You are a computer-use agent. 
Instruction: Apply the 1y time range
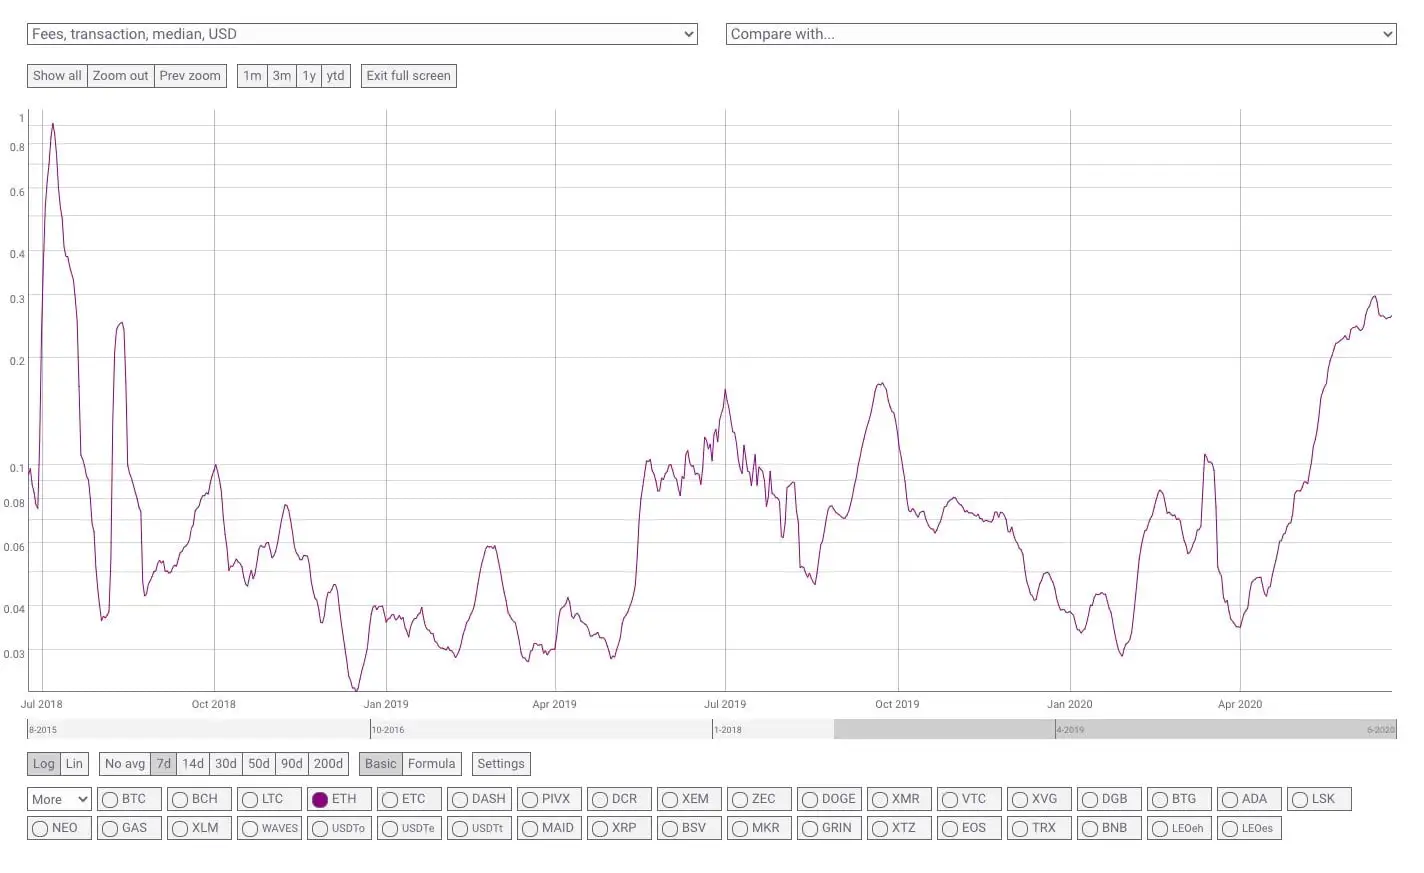[x=308, y=75]
